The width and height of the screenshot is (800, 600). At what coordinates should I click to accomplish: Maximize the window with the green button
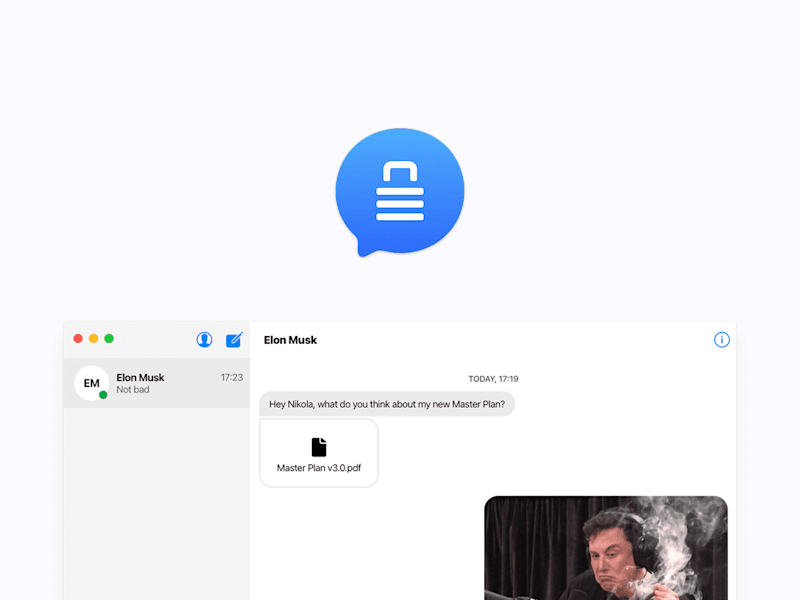click(x=109, y=338)
